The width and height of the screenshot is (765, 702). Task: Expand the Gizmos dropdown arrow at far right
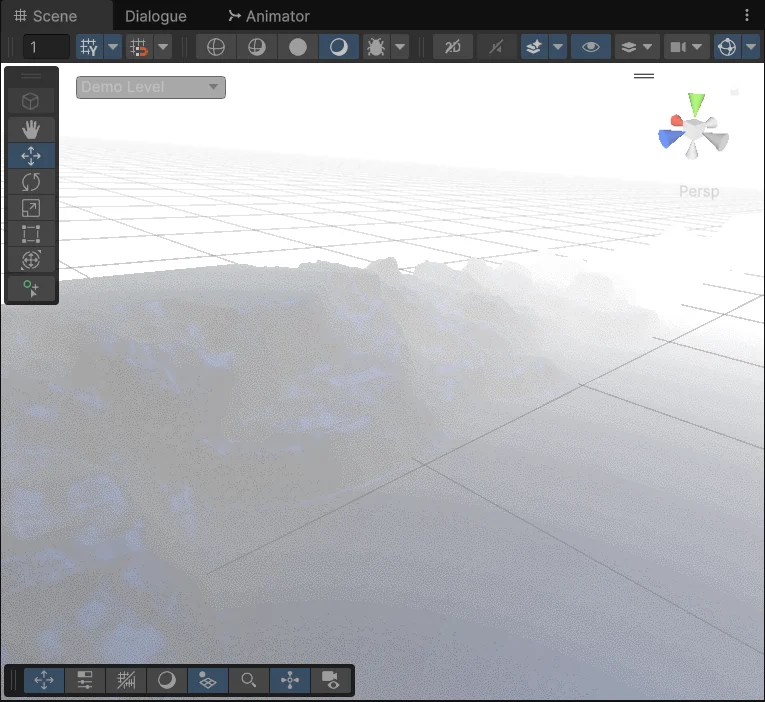coord(751,47)
